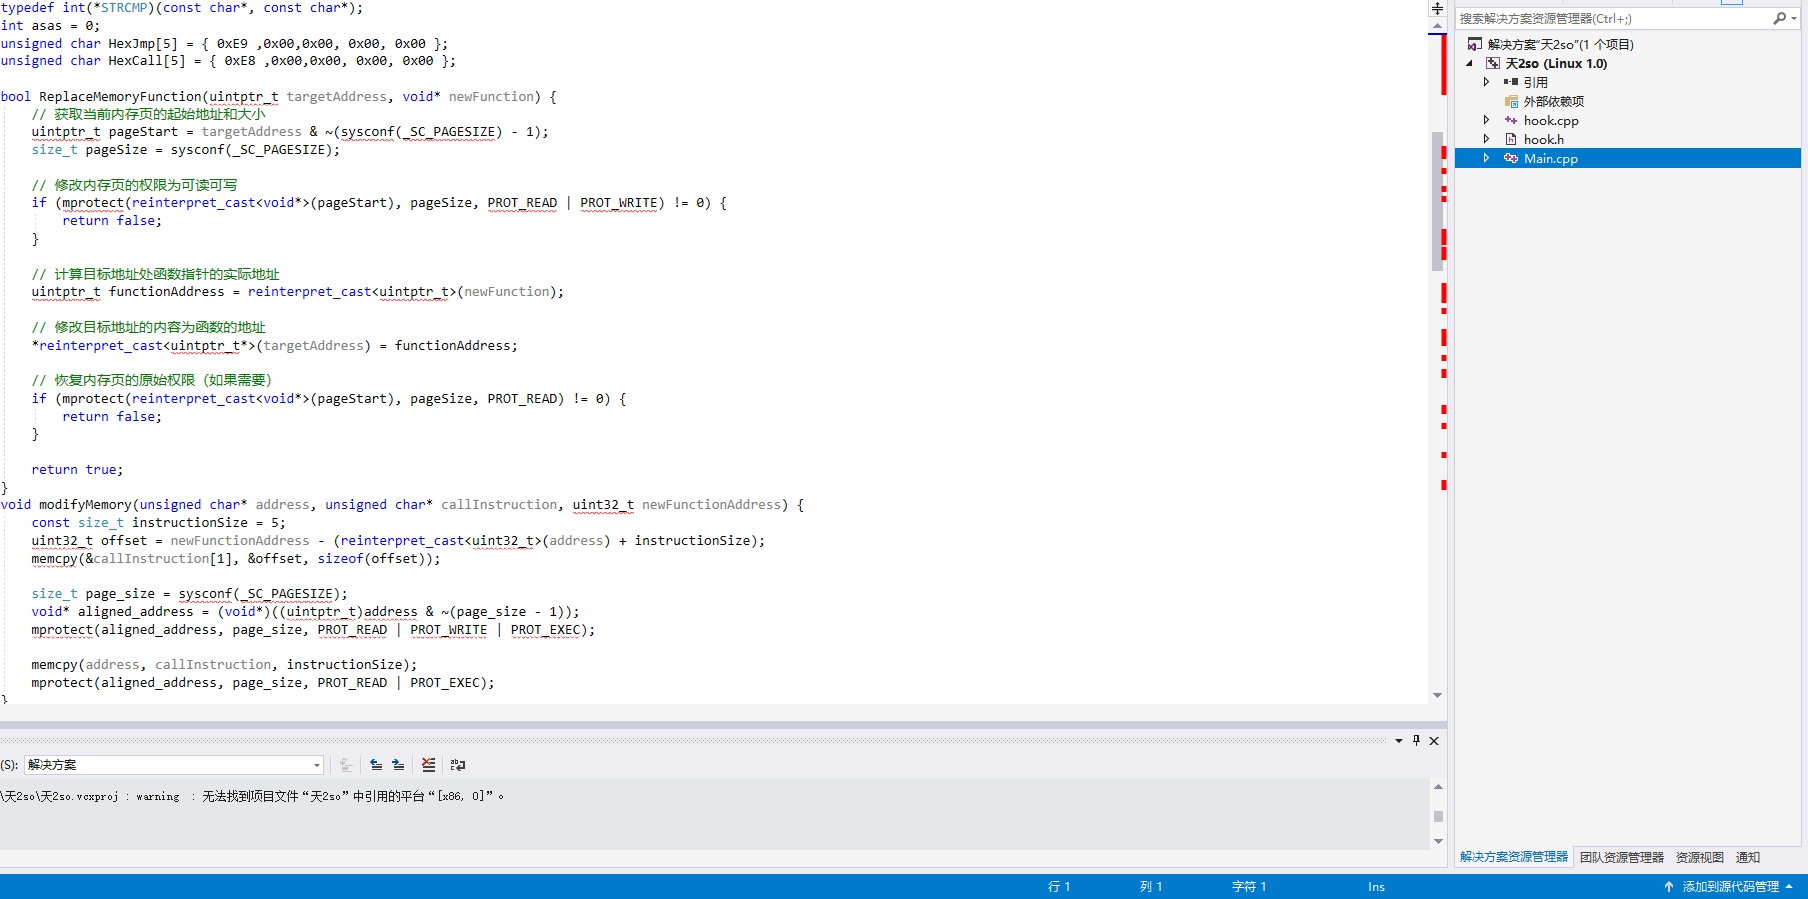Image resolution: width=1808 pixels, height=899 pixels.
Task: Click the 'Clear all' output icon
Action: point(428,765)
